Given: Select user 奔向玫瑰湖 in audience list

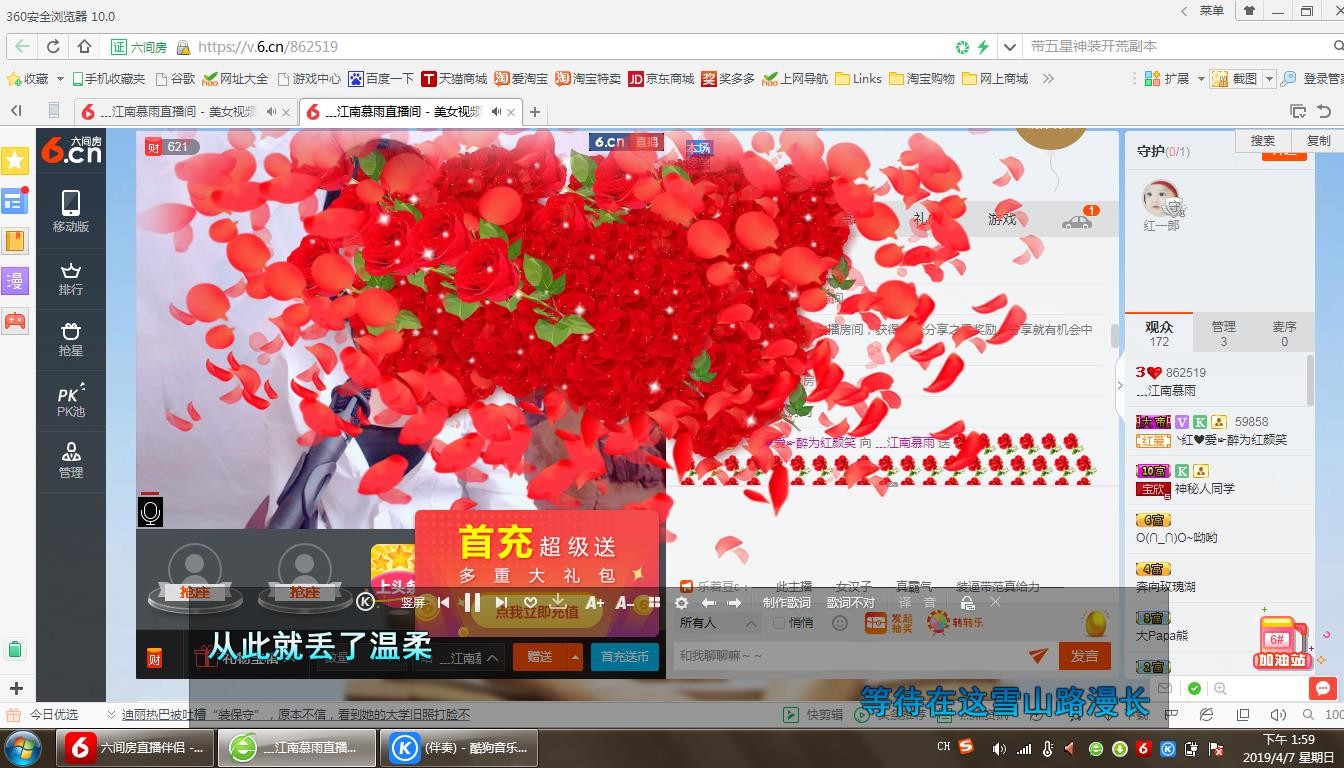Looking at the screenshot, I should tap(1165, 586).
